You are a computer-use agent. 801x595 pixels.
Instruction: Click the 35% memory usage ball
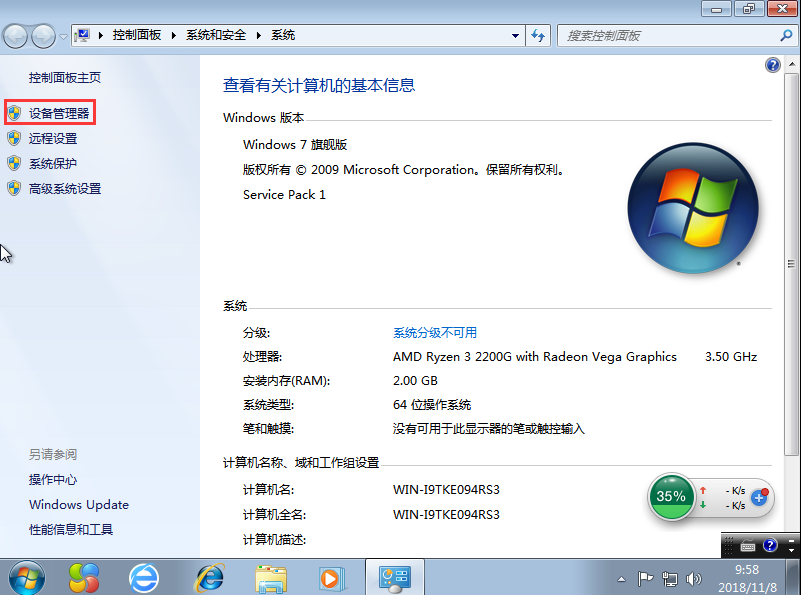pos(671,496)
